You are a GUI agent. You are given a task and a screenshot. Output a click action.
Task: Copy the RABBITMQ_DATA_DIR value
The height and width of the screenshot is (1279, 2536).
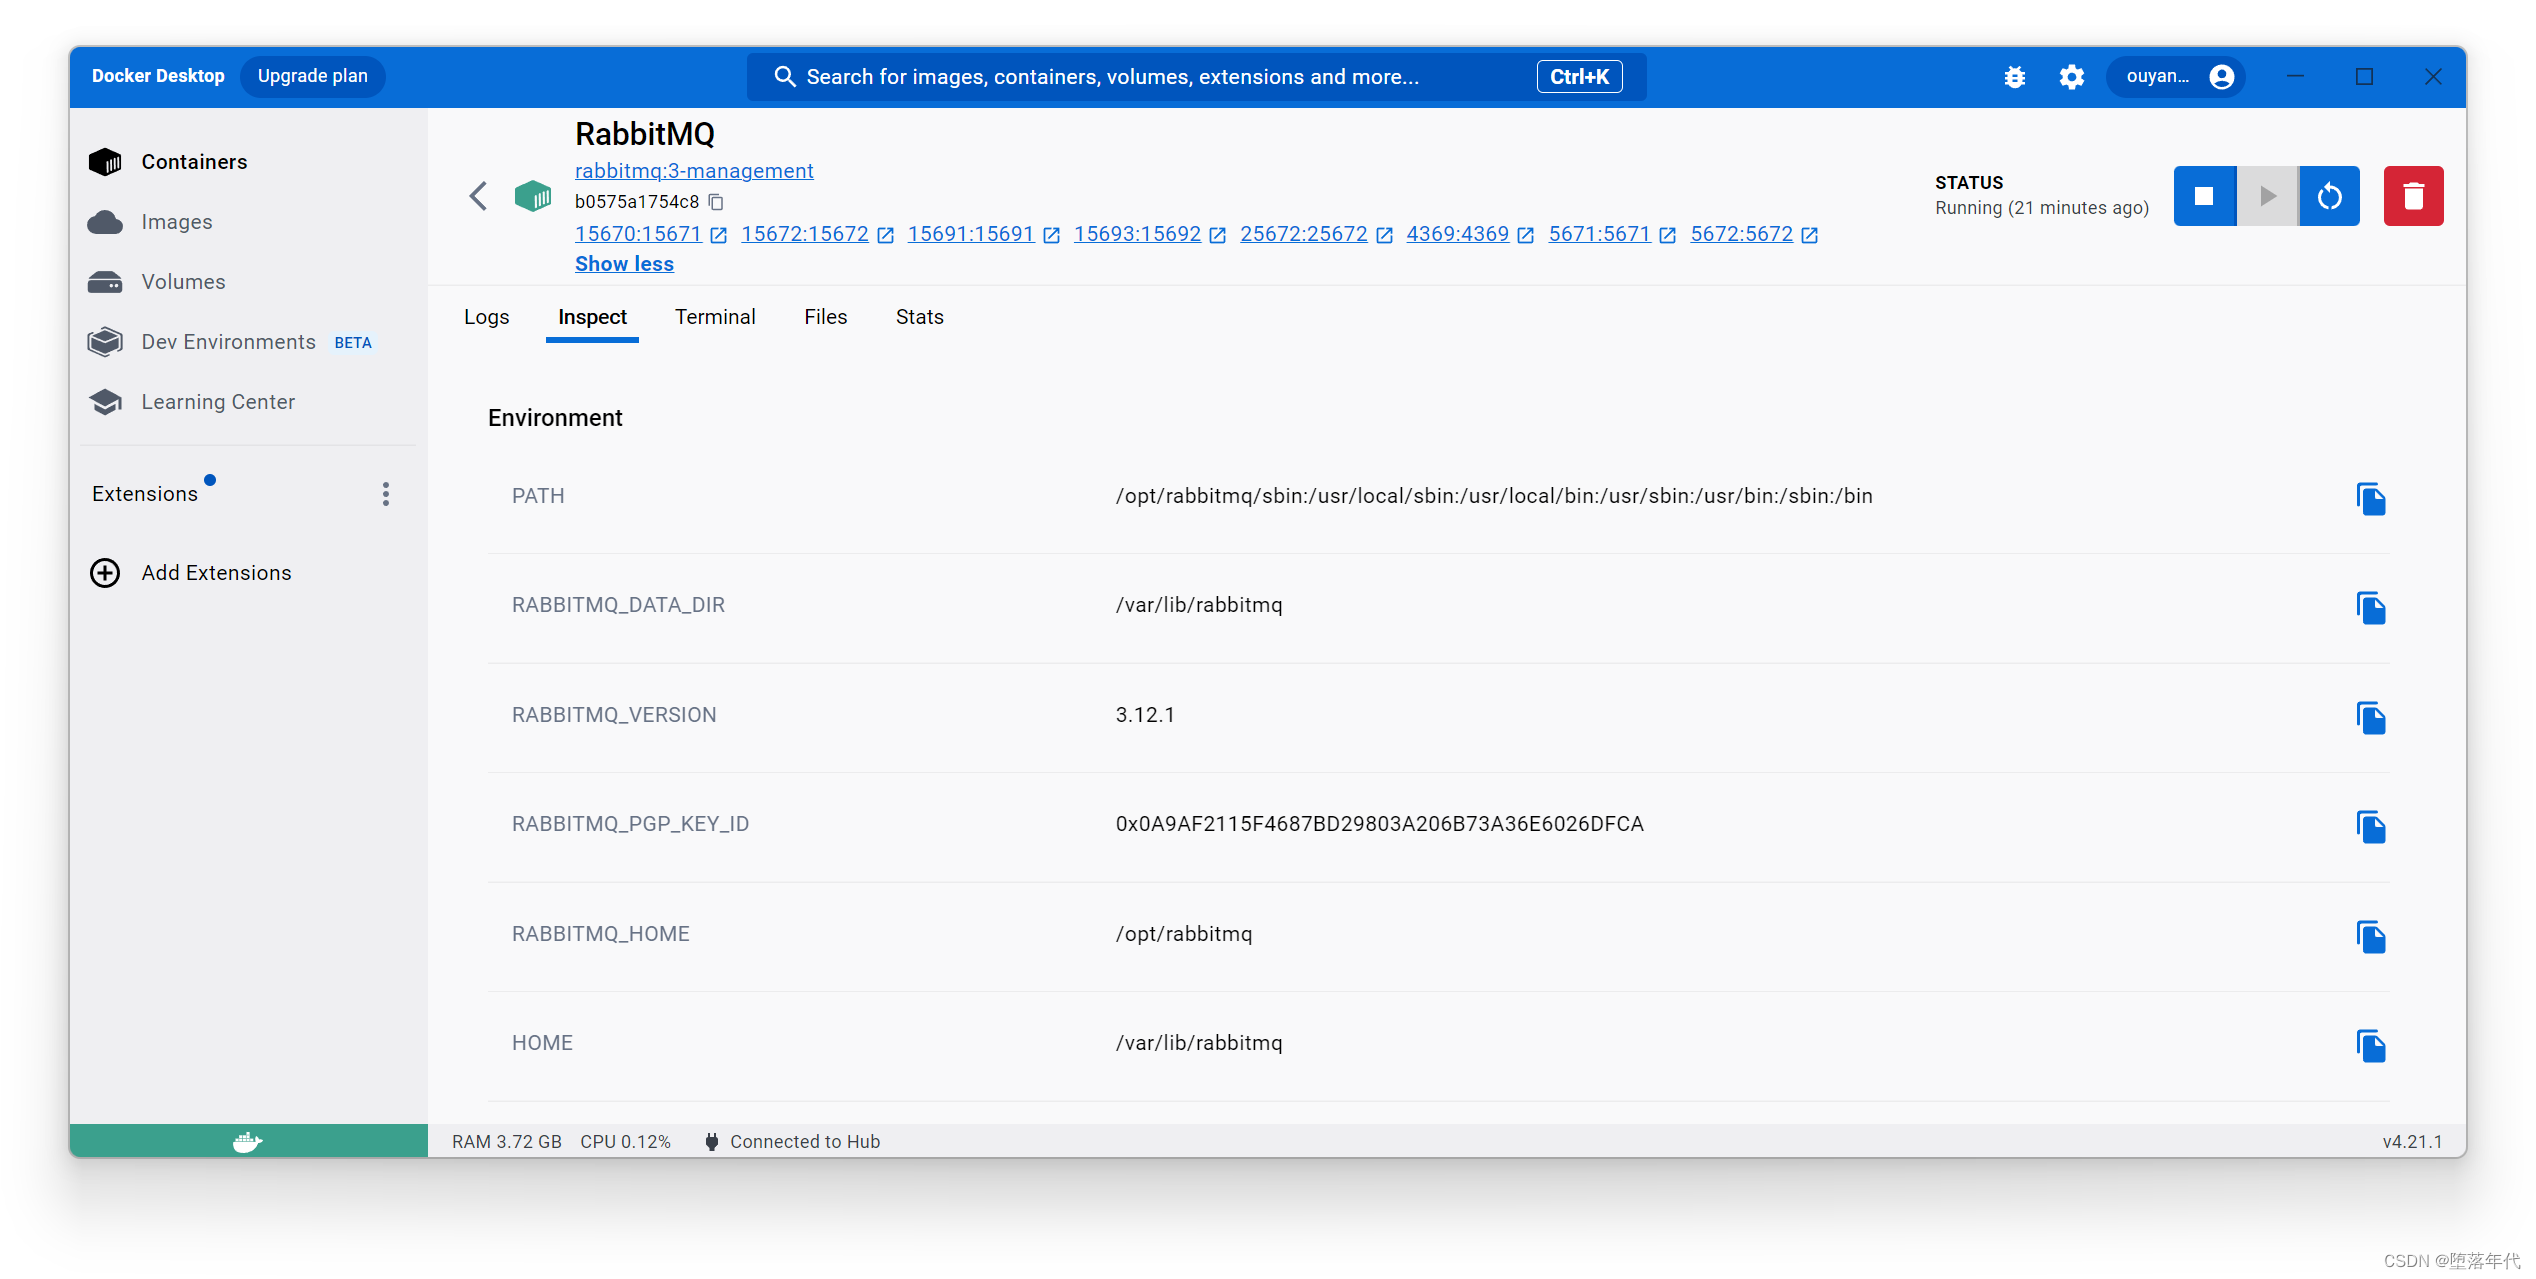coord(2371,607)
